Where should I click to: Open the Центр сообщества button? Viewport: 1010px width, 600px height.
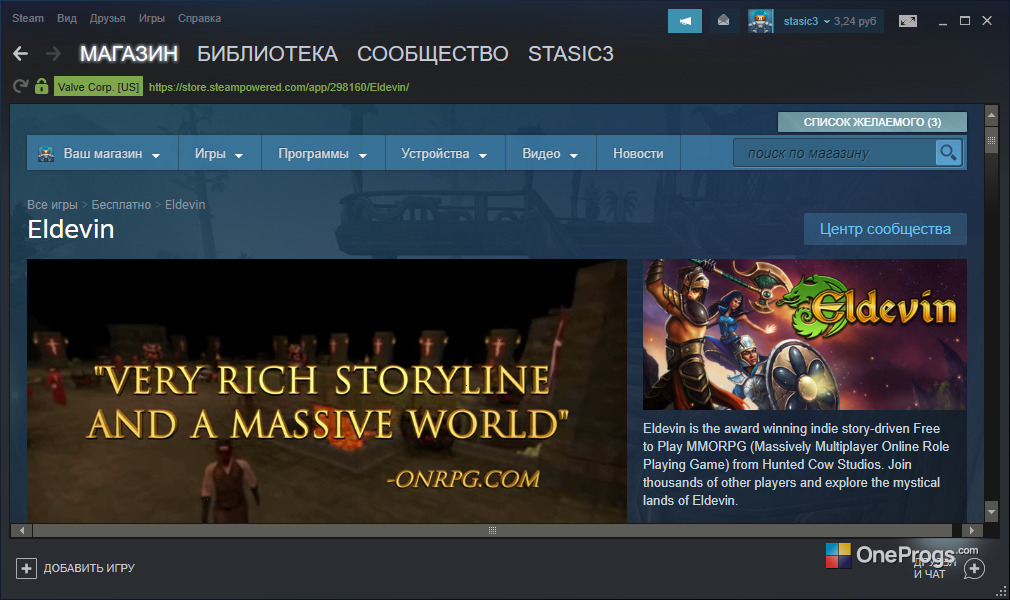(885, 229)
